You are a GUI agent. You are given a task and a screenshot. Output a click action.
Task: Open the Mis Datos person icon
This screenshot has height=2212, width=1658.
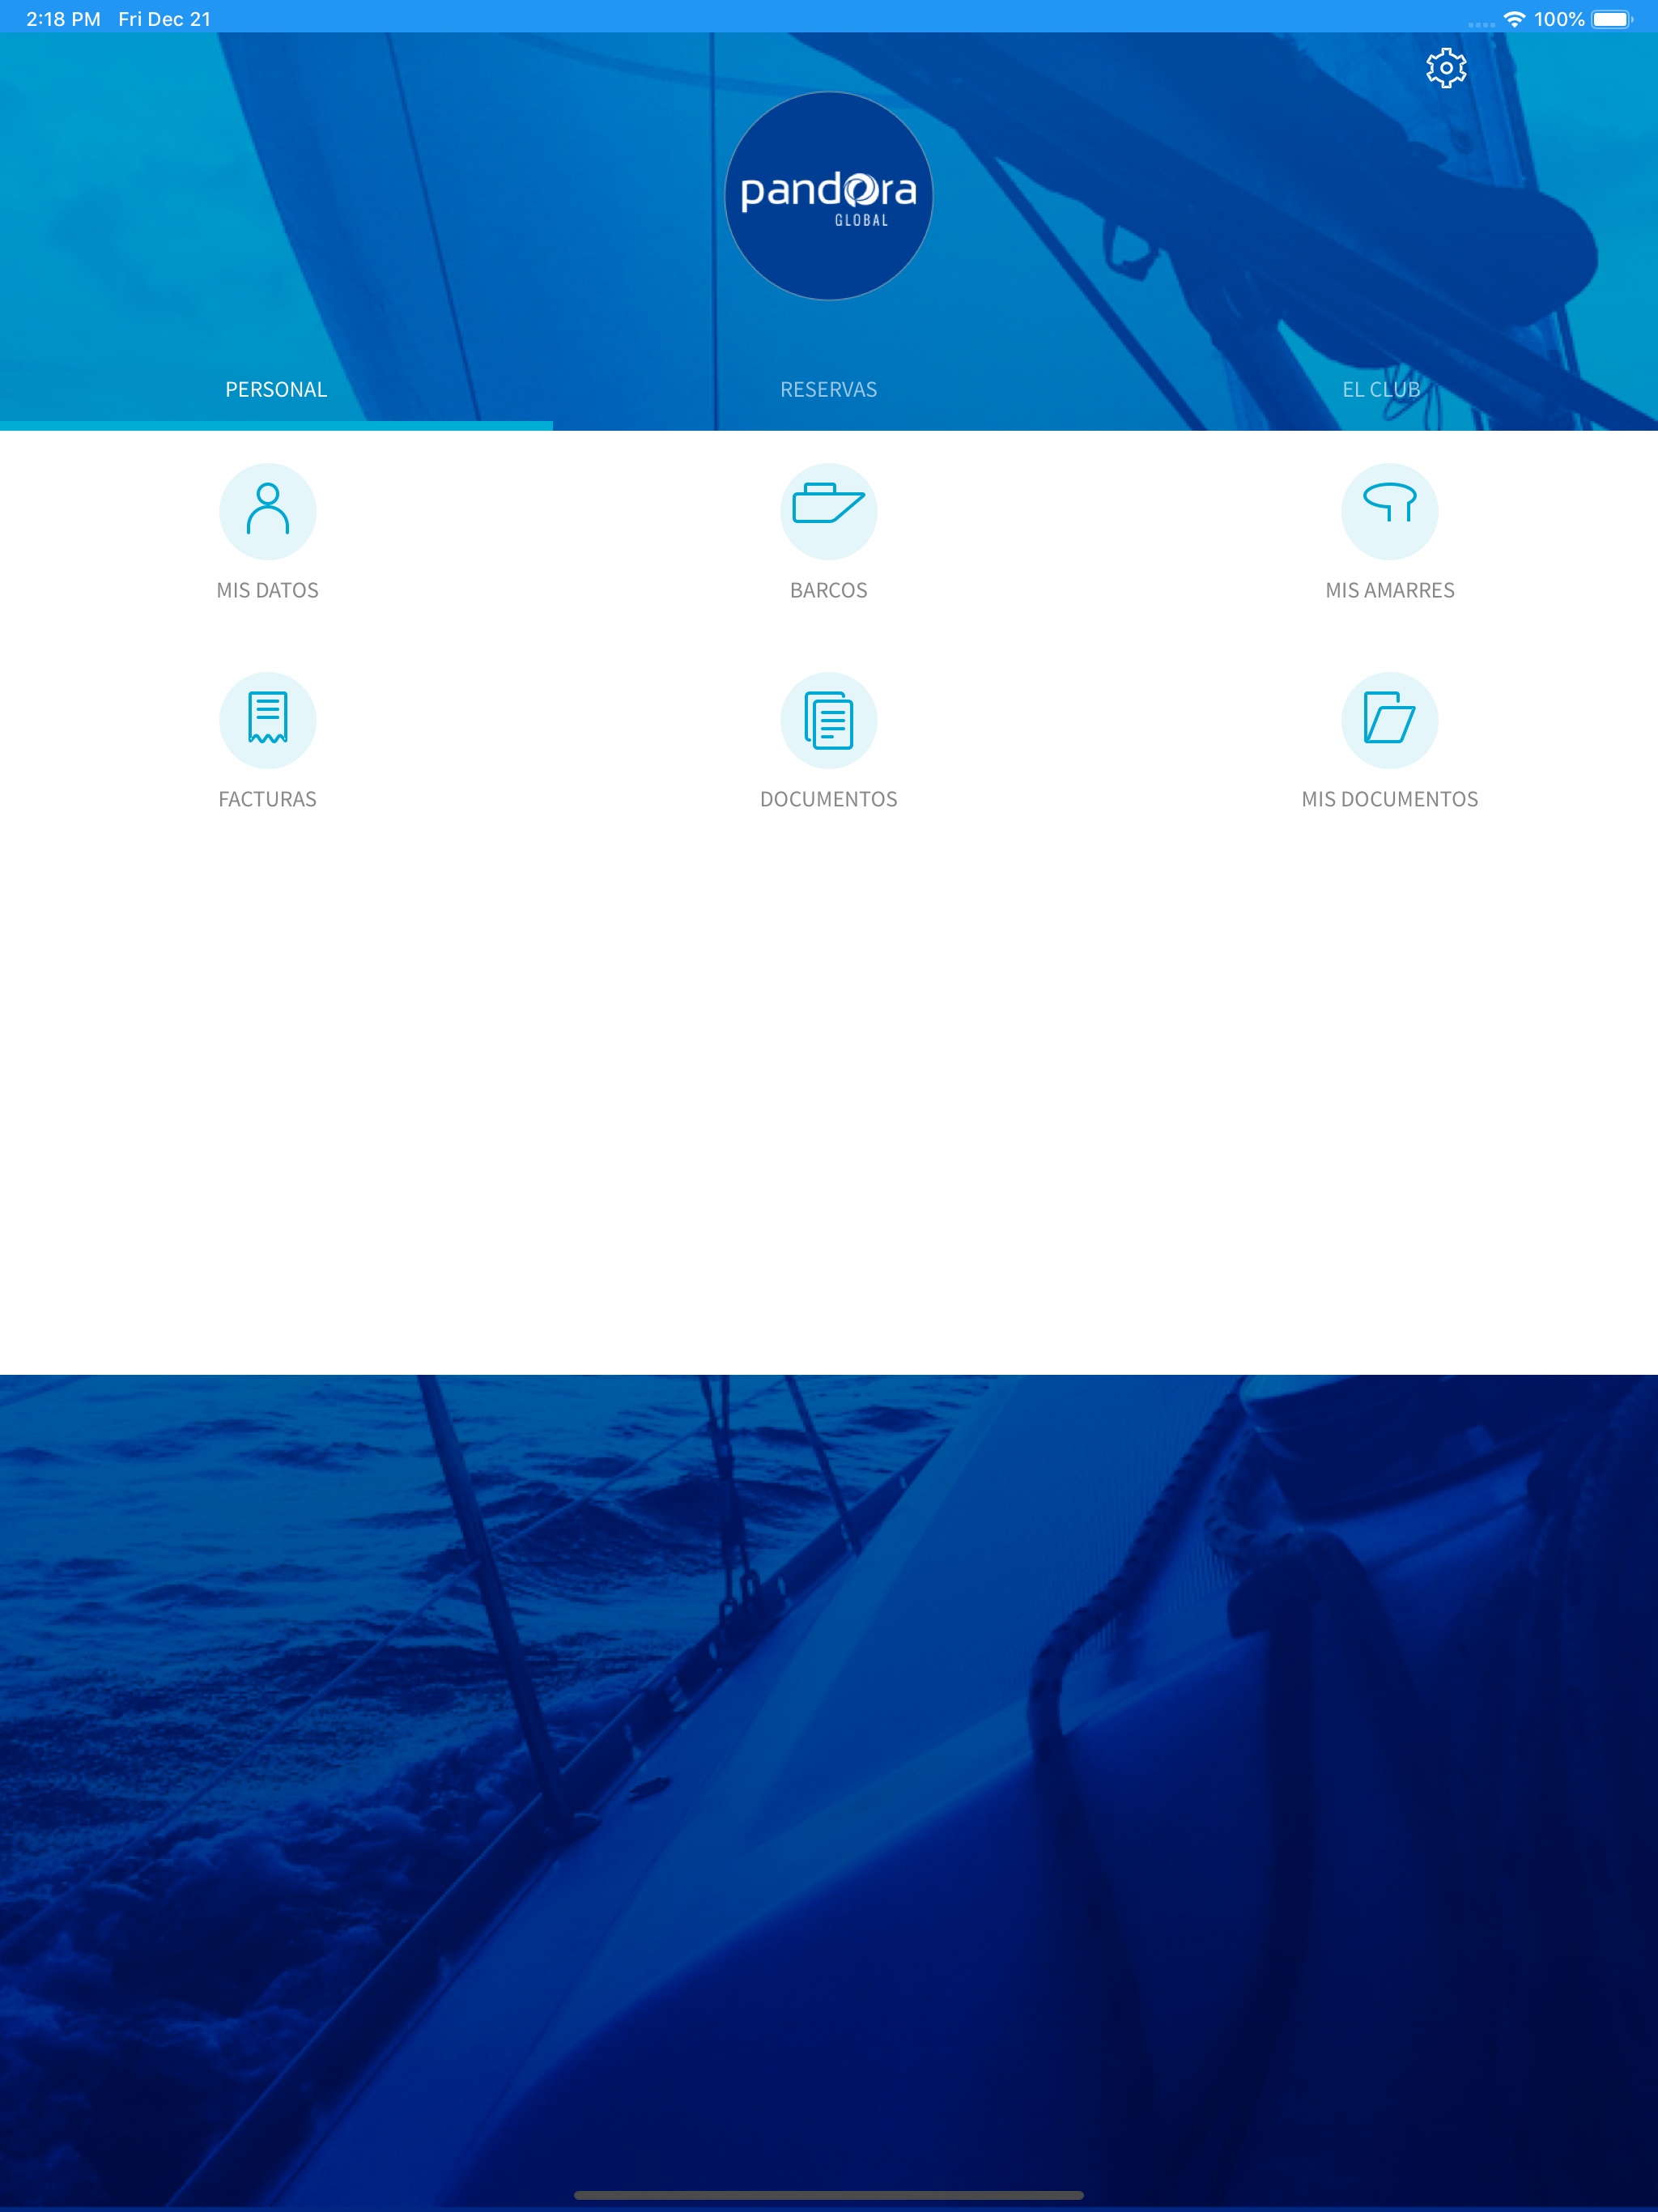[268, 511]
